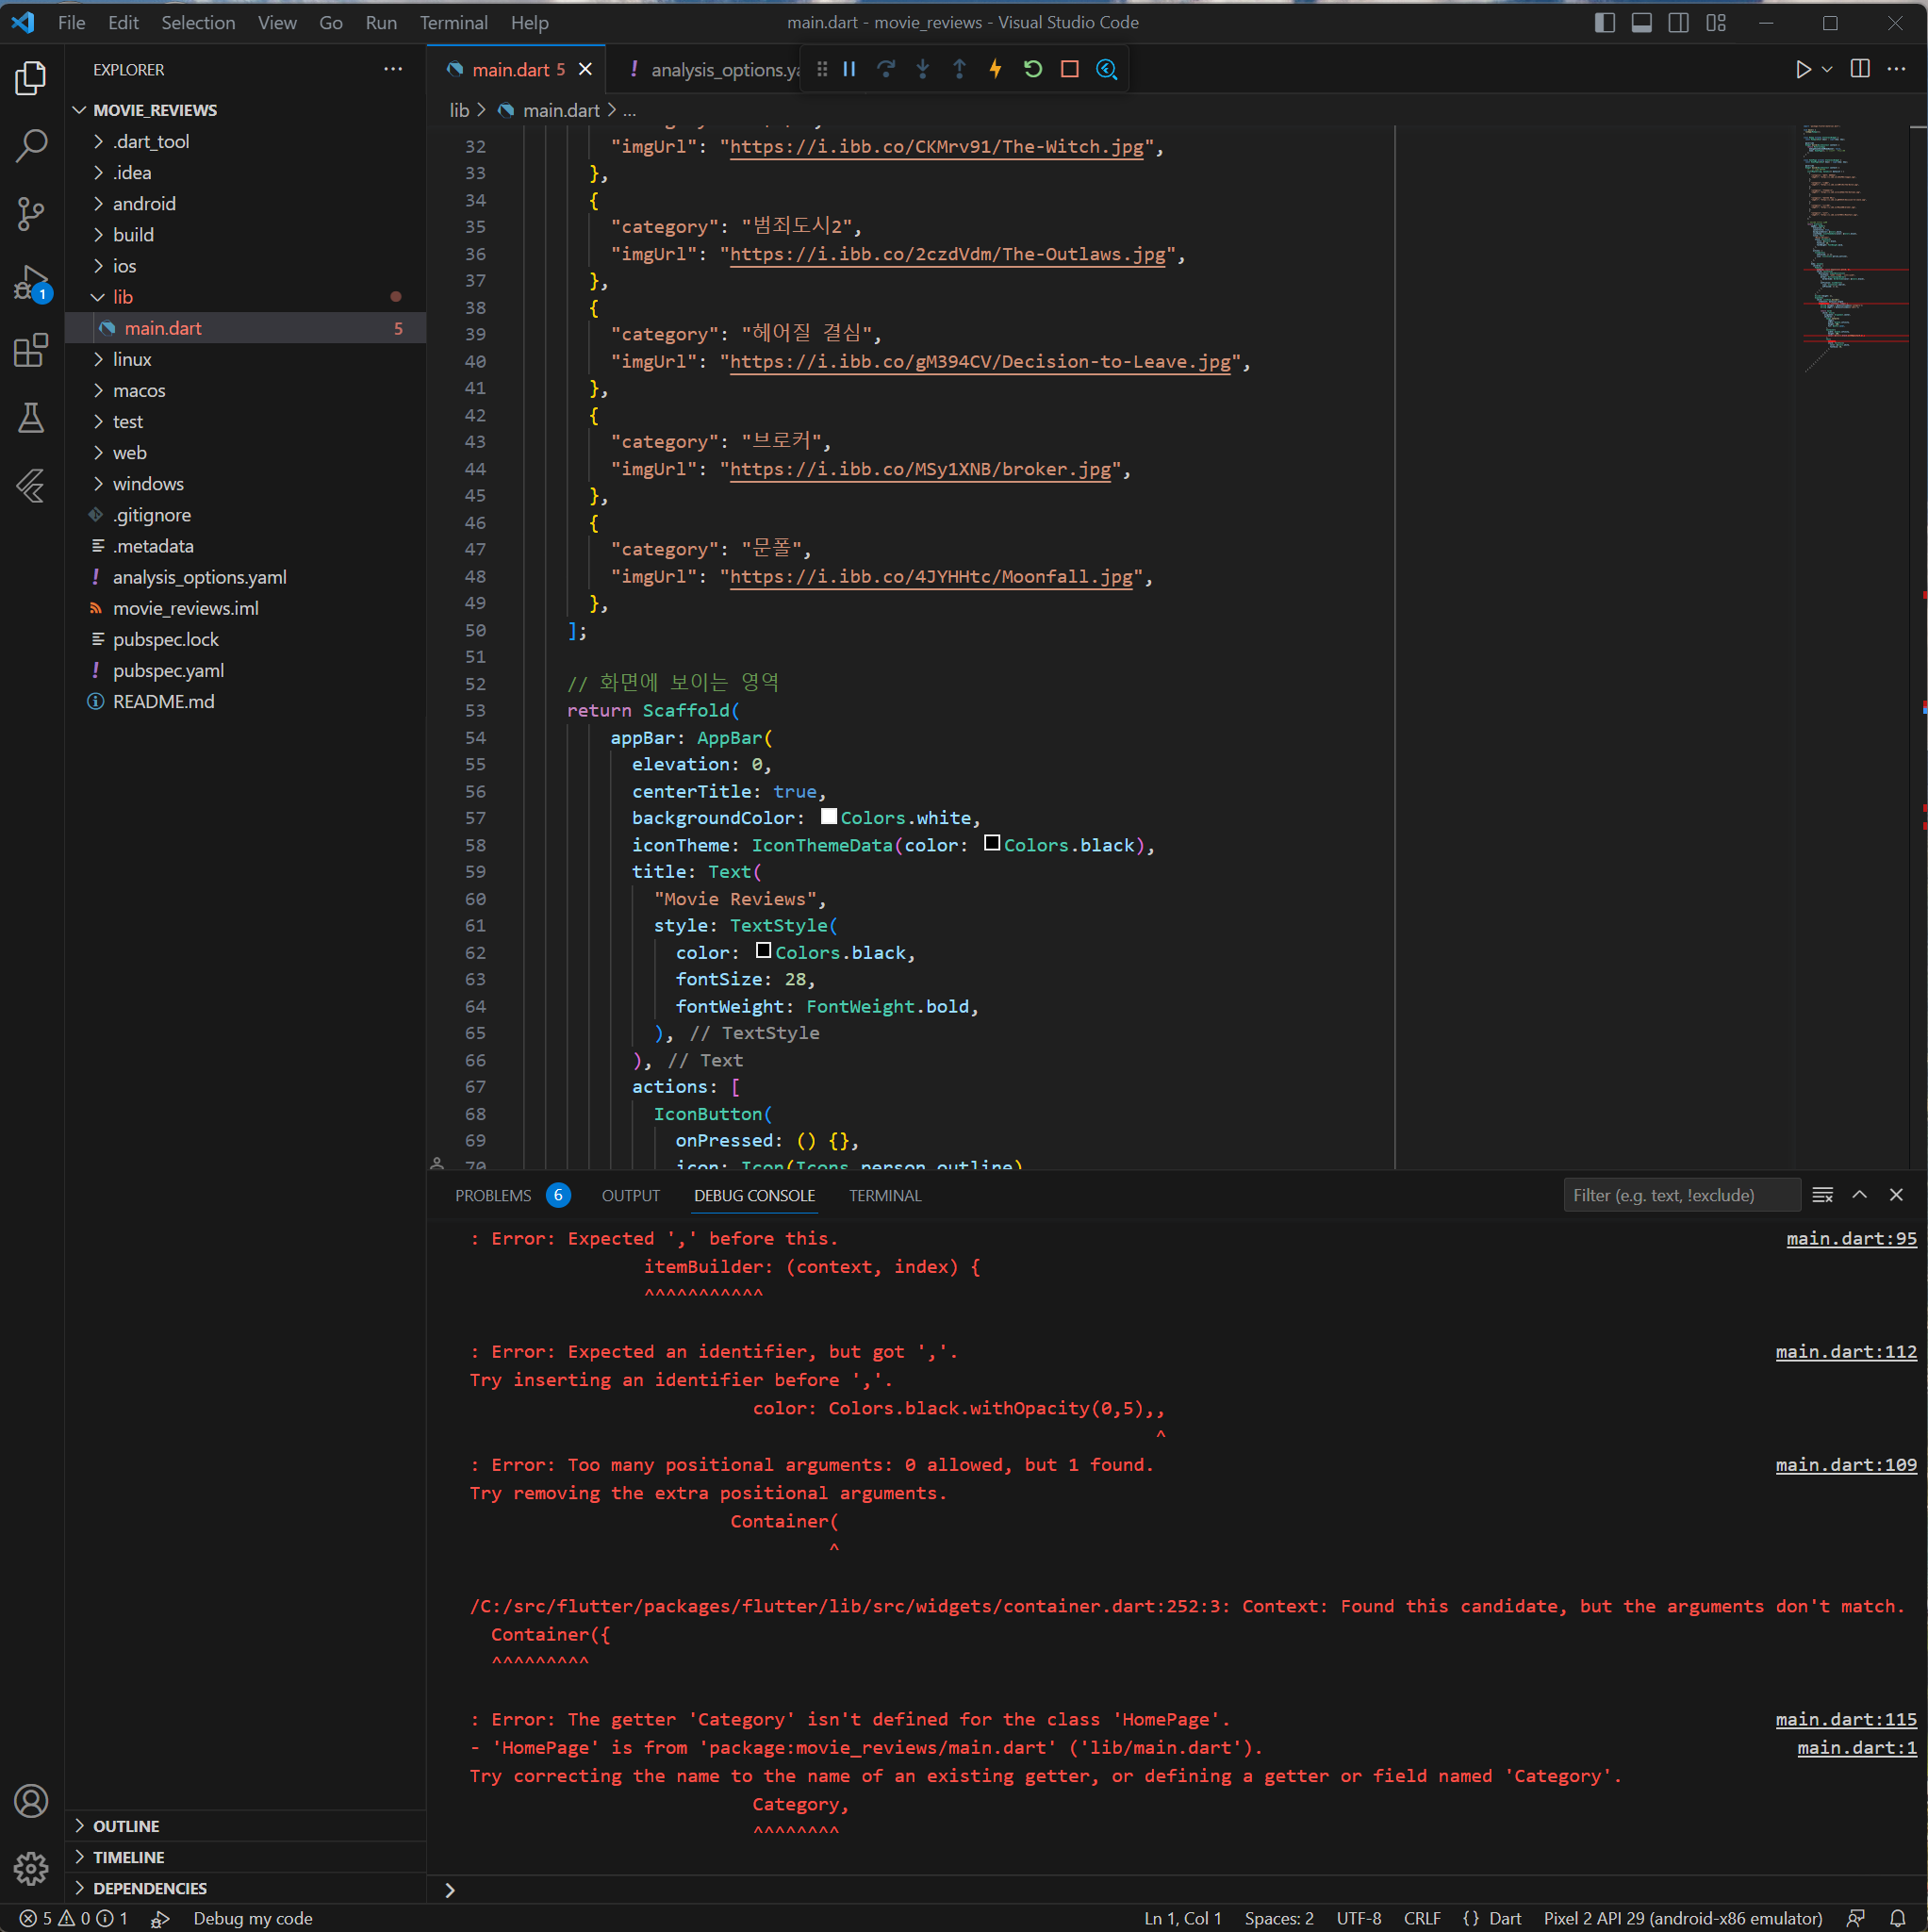The image size is (1928, 1932).
Task: Open main.dart:95 error link
Action: (x=1851, y=1238)
